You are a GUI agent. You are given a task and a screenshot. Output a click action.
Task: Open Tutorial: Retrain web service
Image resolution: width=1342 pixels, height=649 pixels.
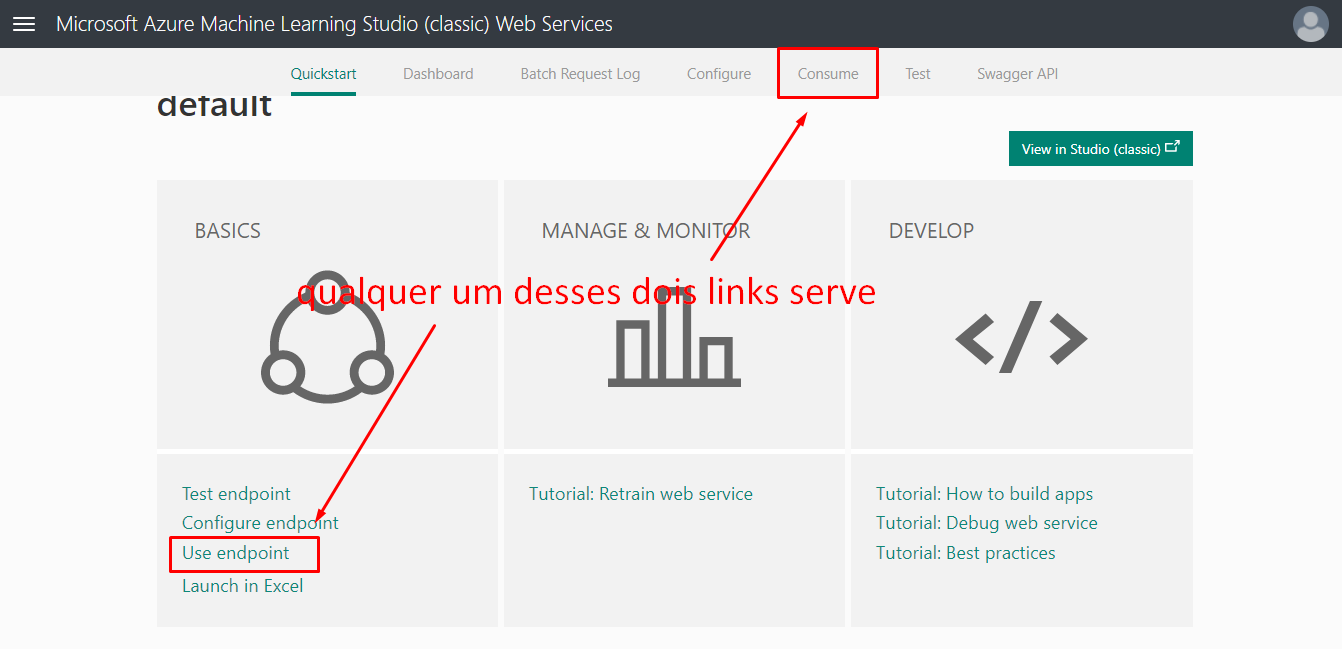[x=641, y=494]
